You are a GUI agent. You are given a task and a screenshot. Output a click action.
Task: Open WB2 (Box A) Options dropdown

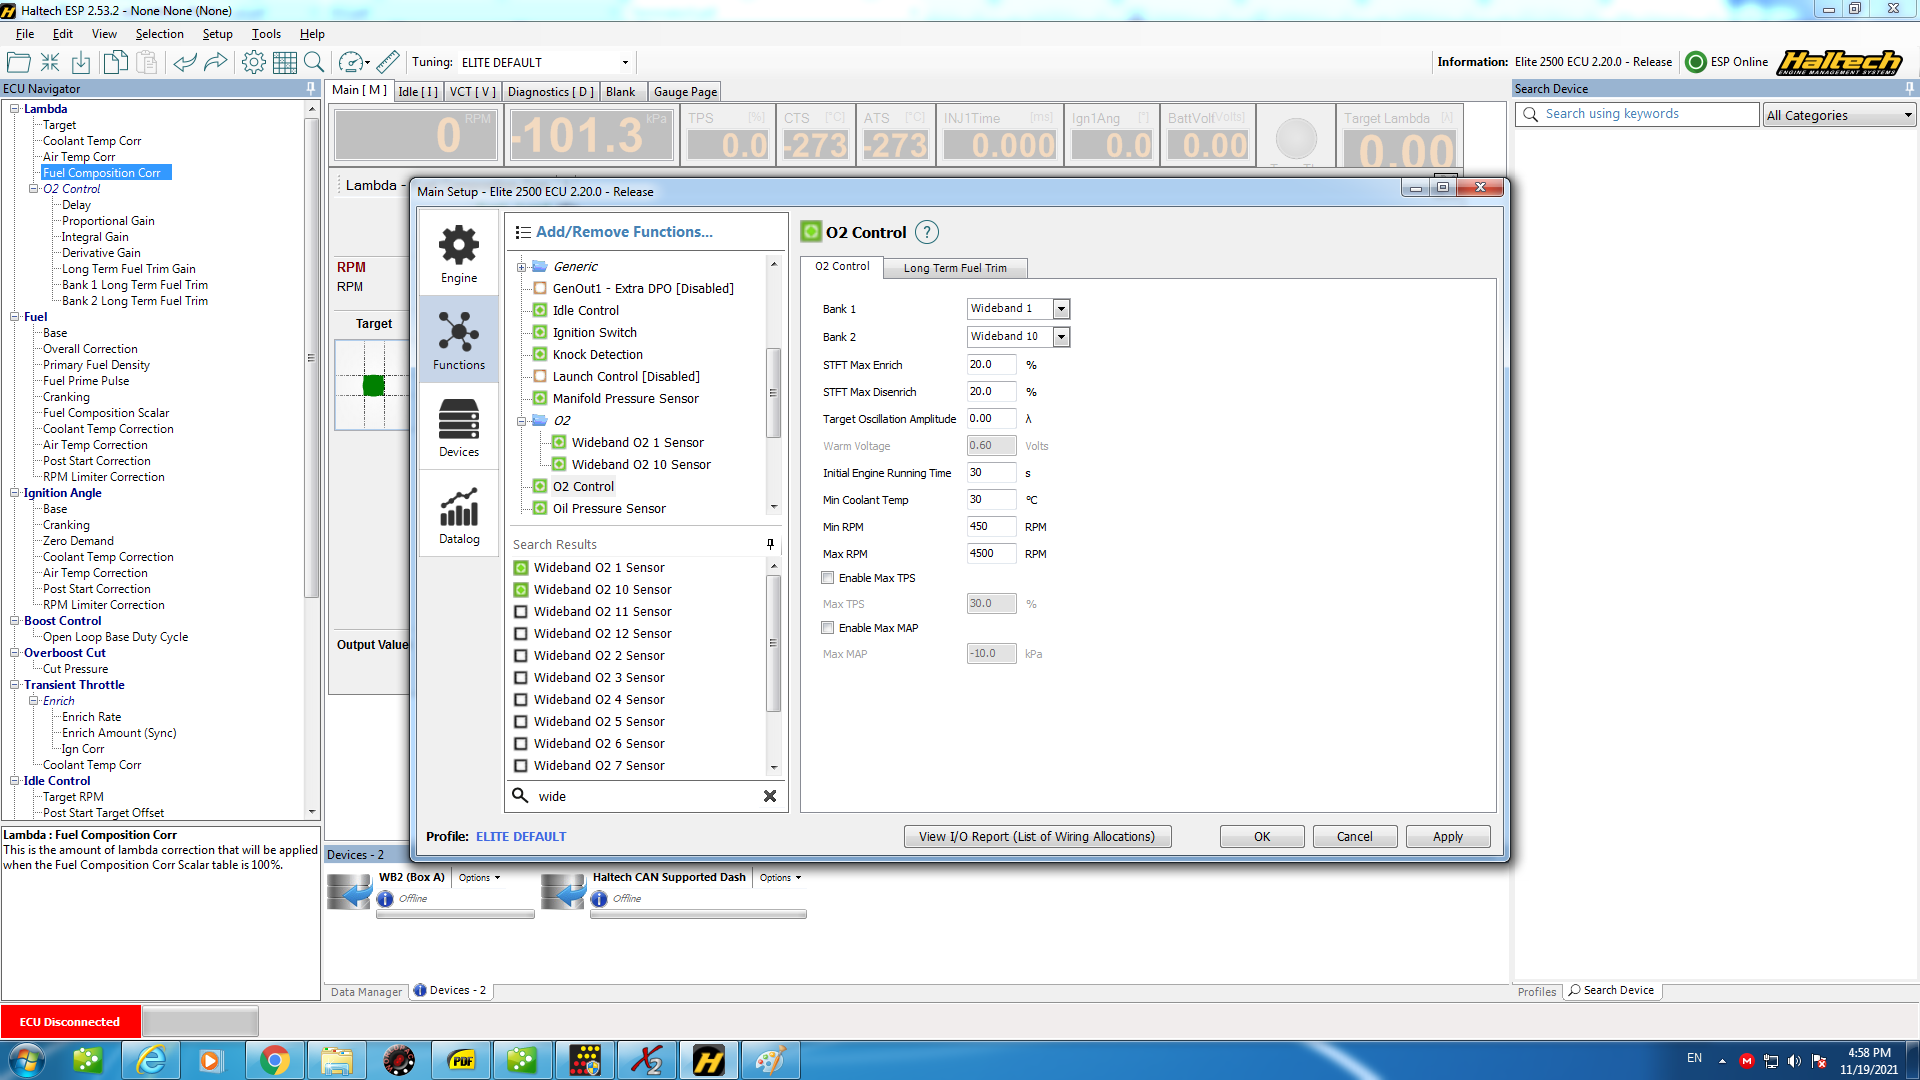pos(480,878)
